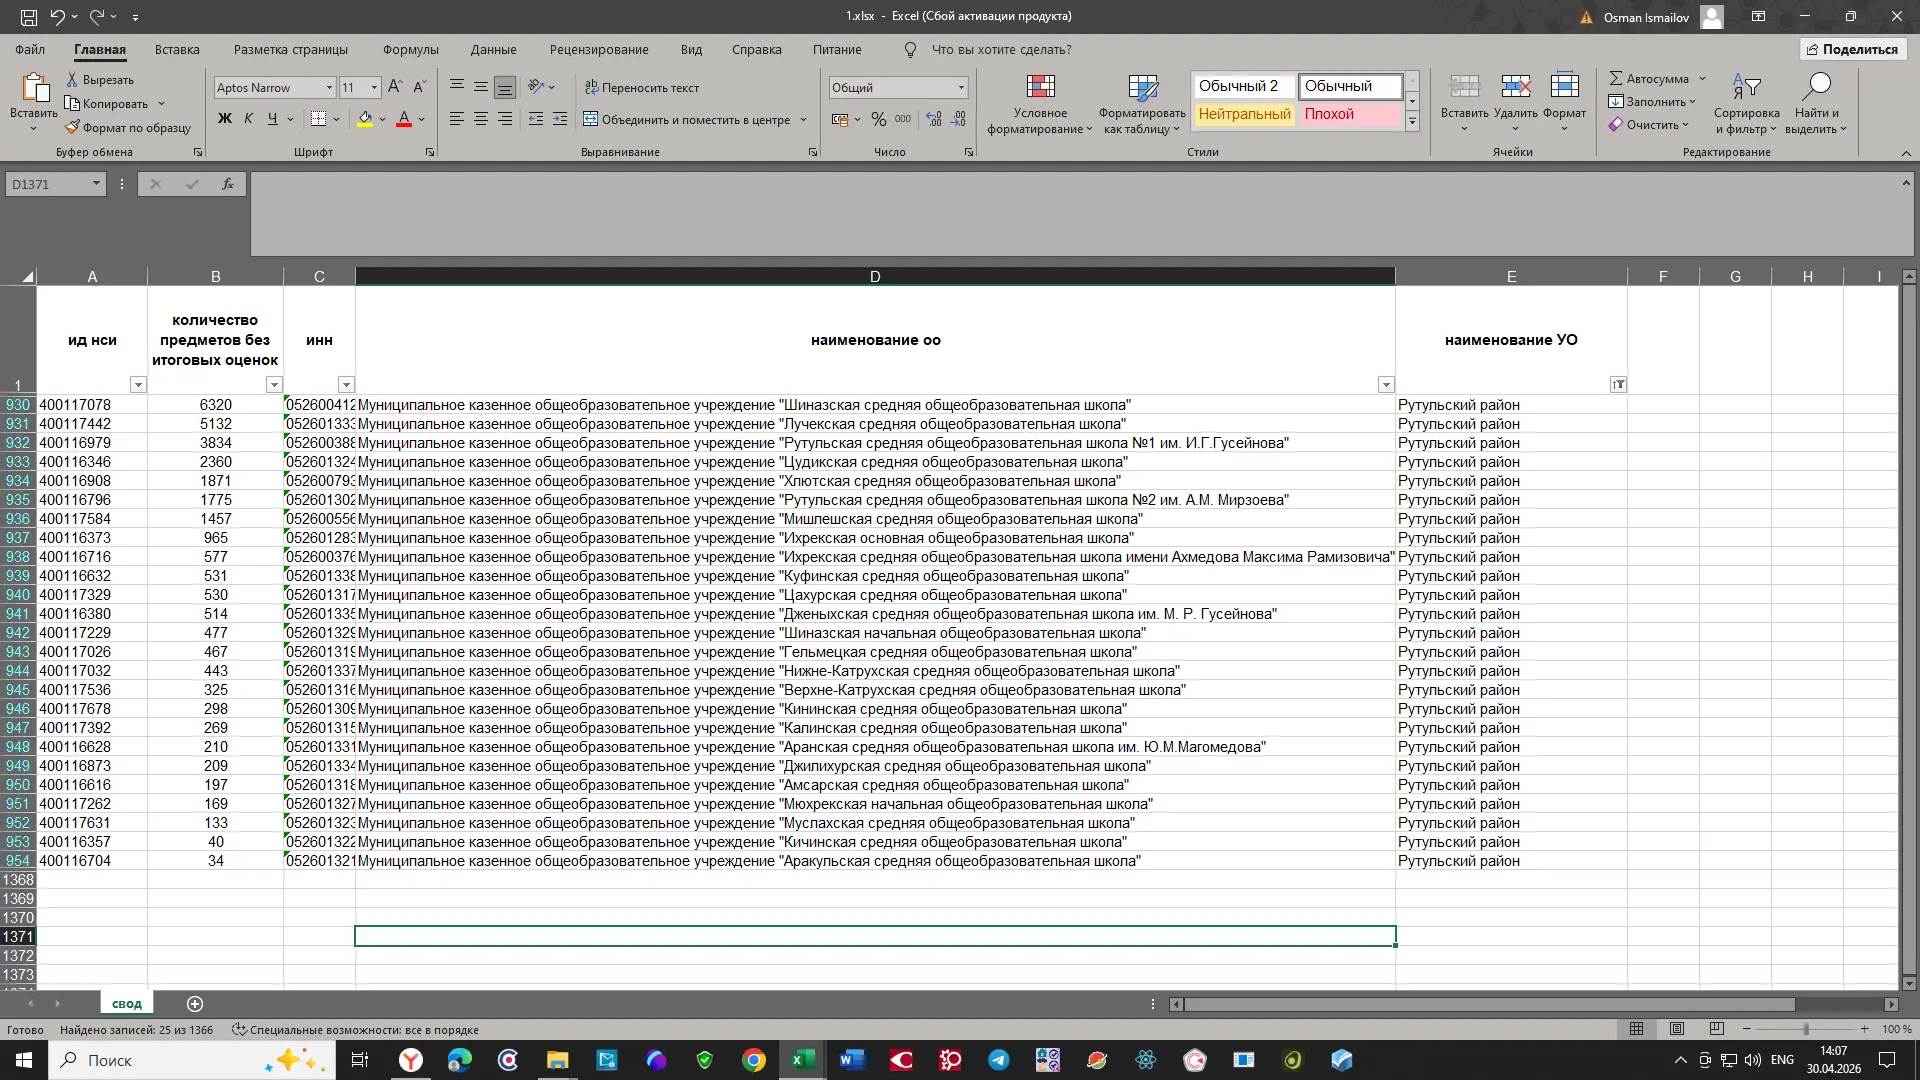
Task: Add a new sheet with plus icon
Action: point(195,1003)
